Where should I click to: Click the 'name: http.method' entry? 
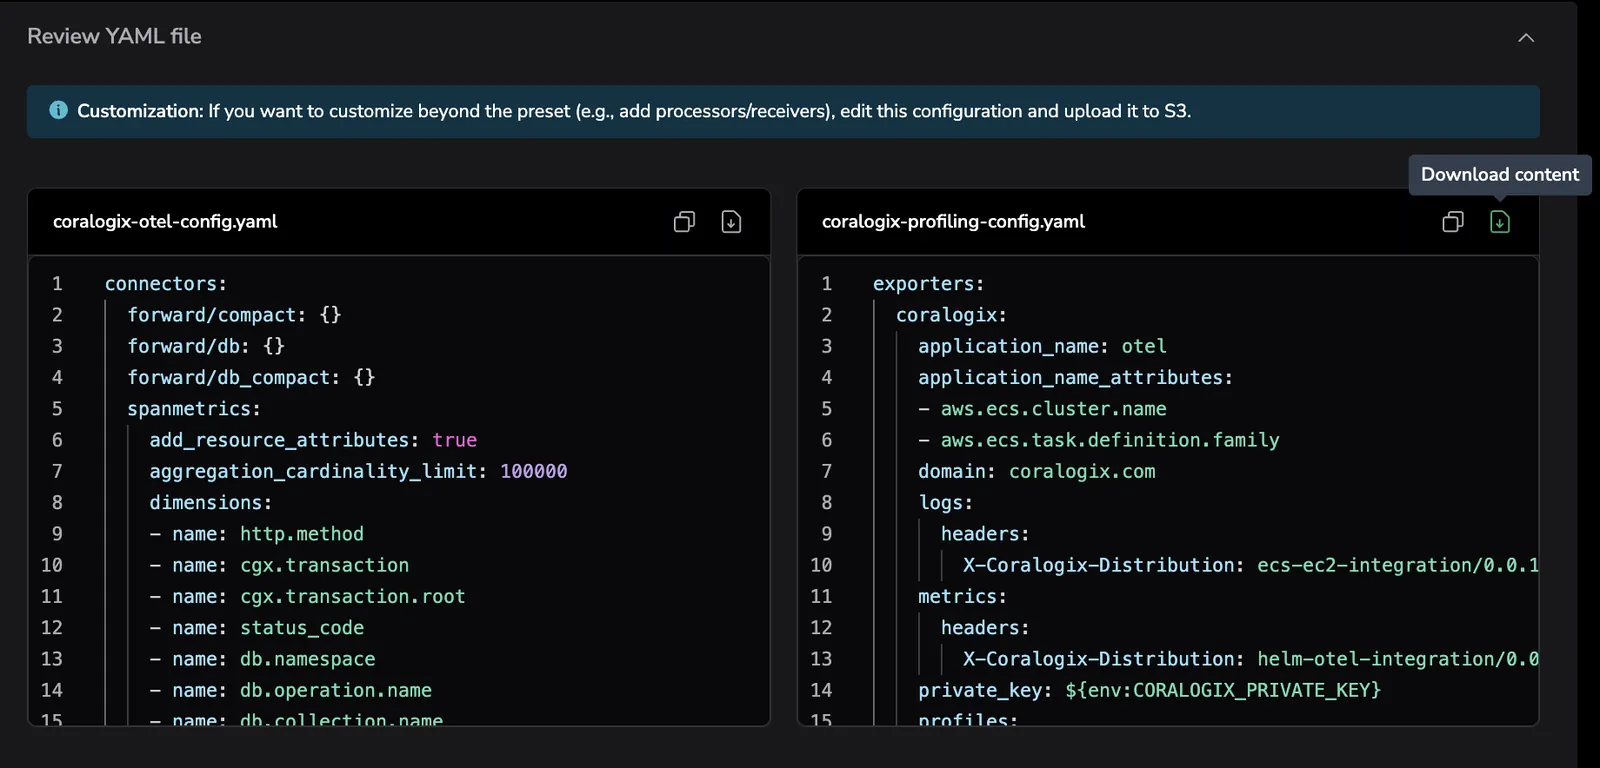point(257,534)
